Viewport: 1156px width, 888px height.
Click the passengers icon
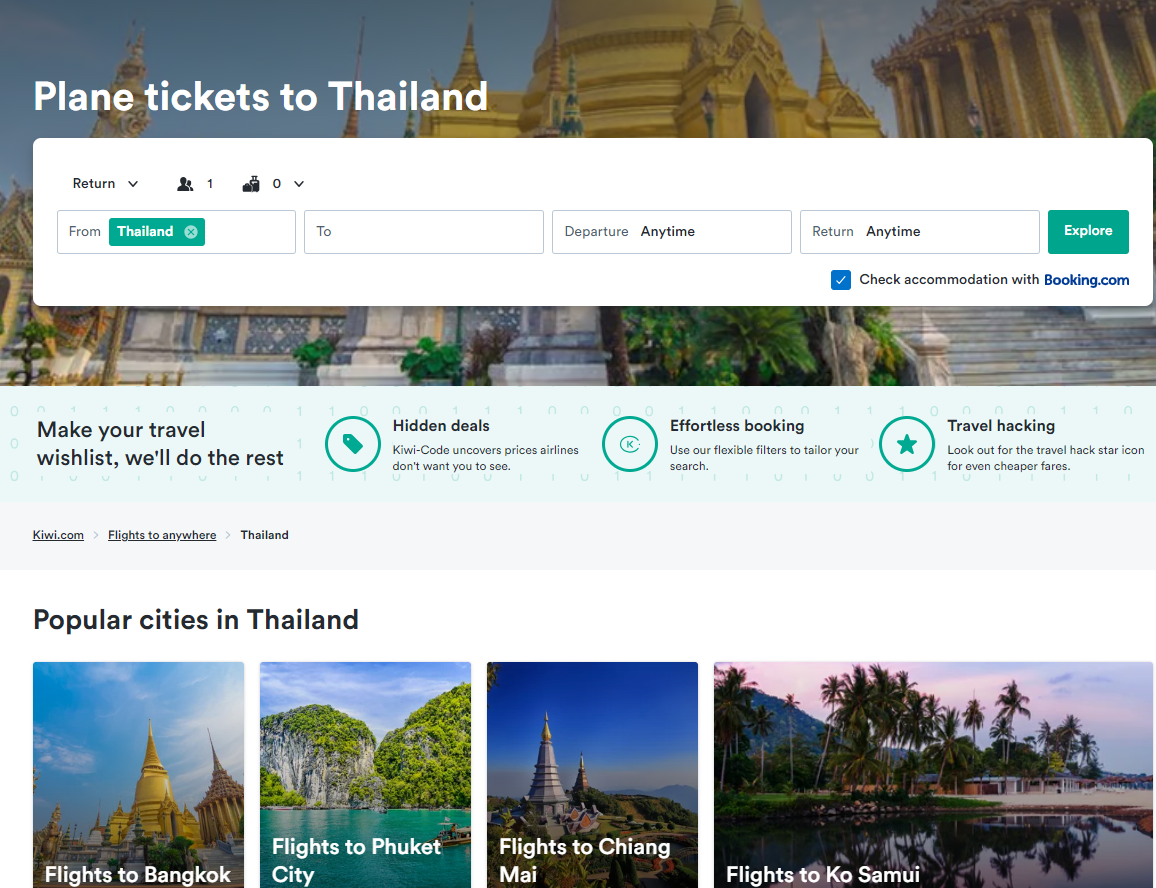(185, 184)
